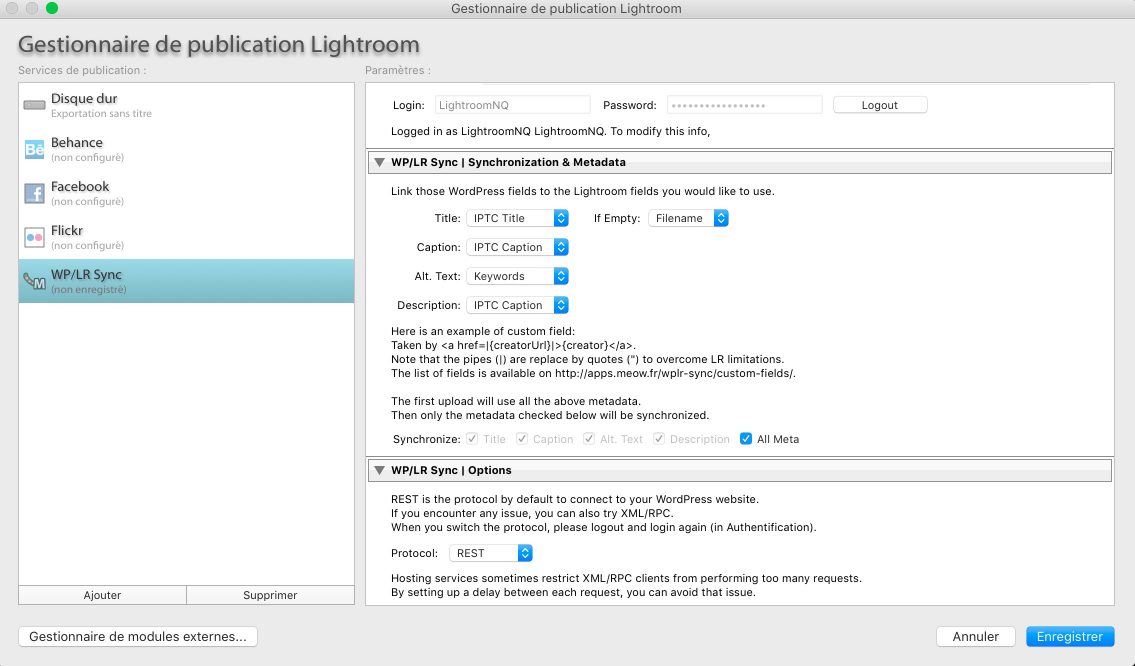This screenshot has height=666, width=1135.
Task: Open the Alt. Text dropdown (Keywords)
Action: pos(518,276)
